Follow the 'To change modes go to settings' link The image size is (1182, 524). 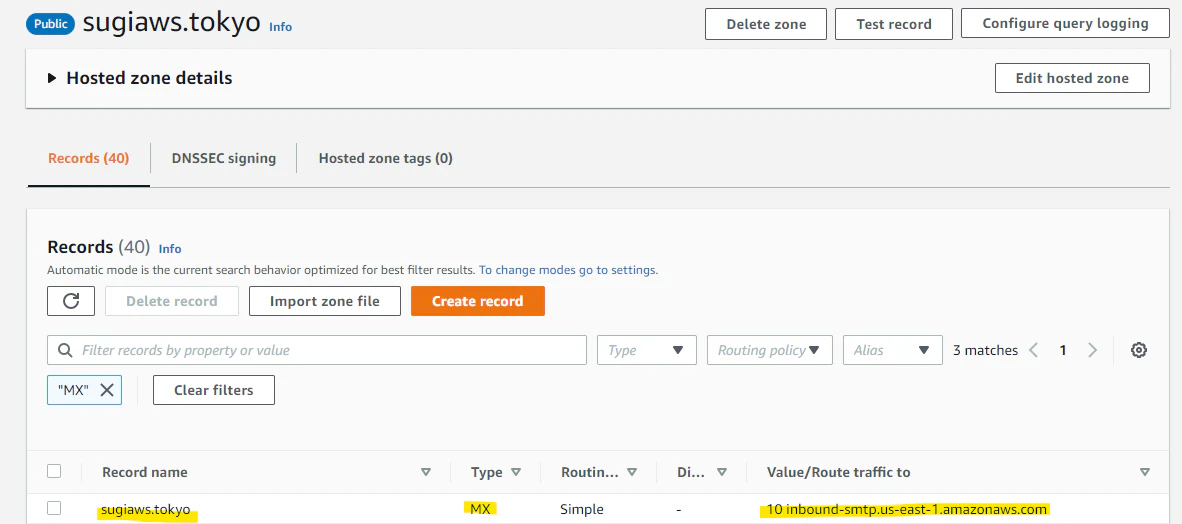point(568,269)
